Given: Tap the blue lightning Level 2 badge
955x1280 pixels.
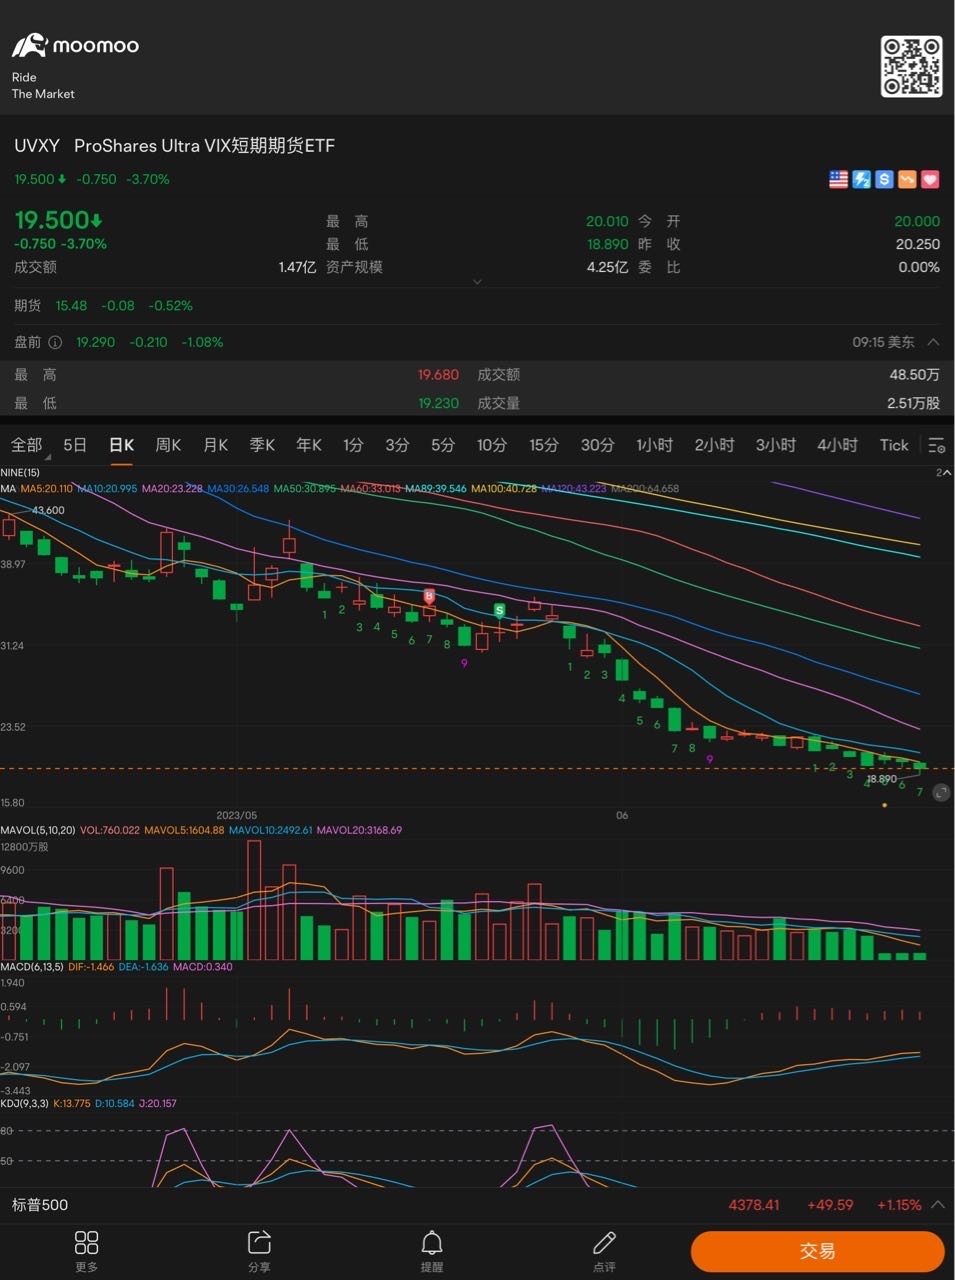Looking at the screenshot, I should tap(861, 179).
